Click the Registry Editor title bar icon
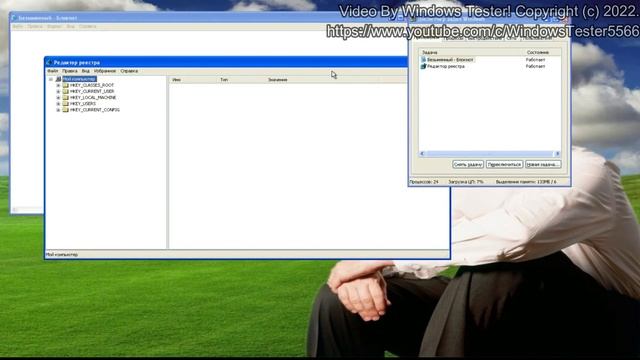This screenshot has width=640, height=360. click(x=49, y=62)
